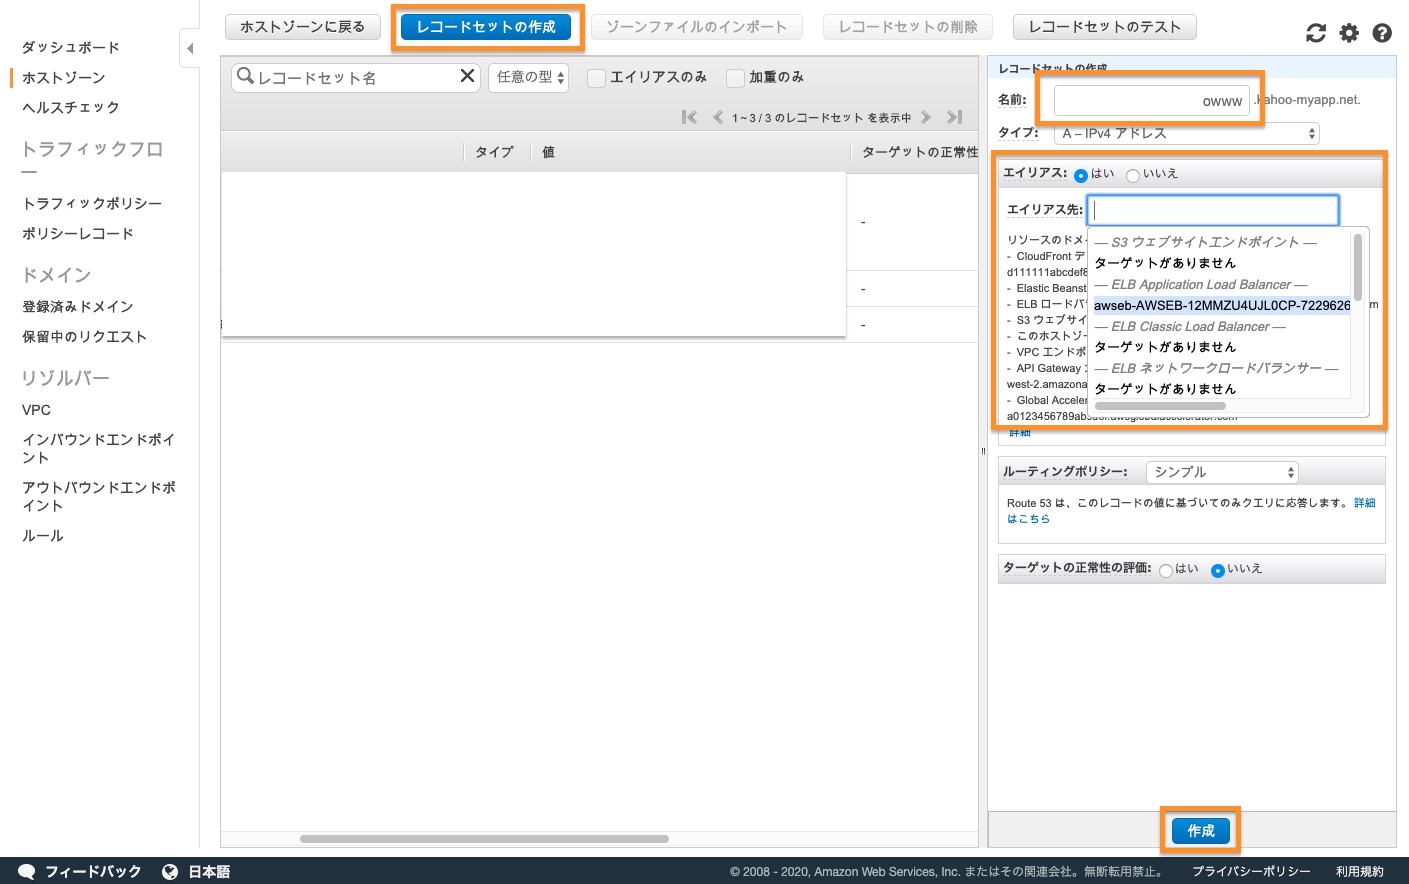Screen dimensions: 1409x884
Task: Open the help question mark icon
Action: (1382, 33)
